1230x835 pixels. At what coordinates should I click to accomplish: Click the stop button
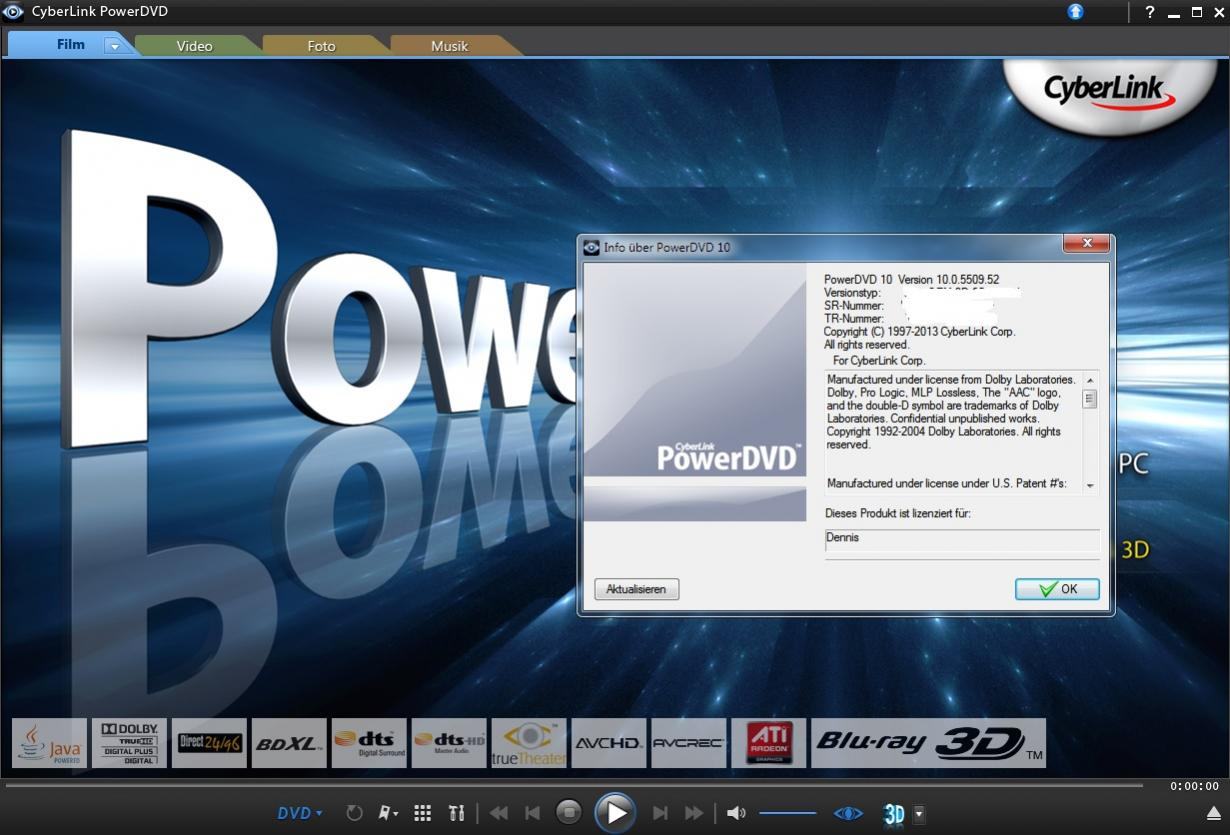(x=568, y=813)
